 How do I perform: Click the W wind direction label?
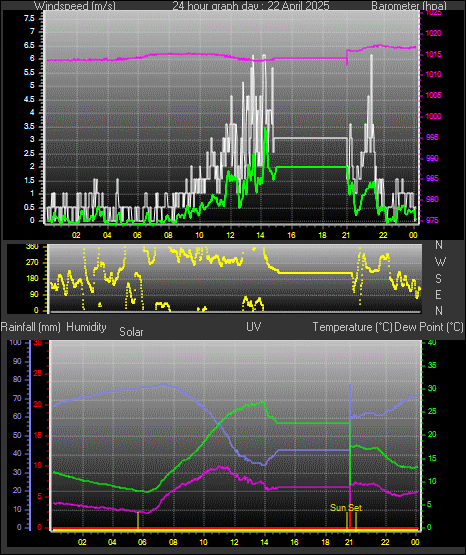tap(440, 262)
